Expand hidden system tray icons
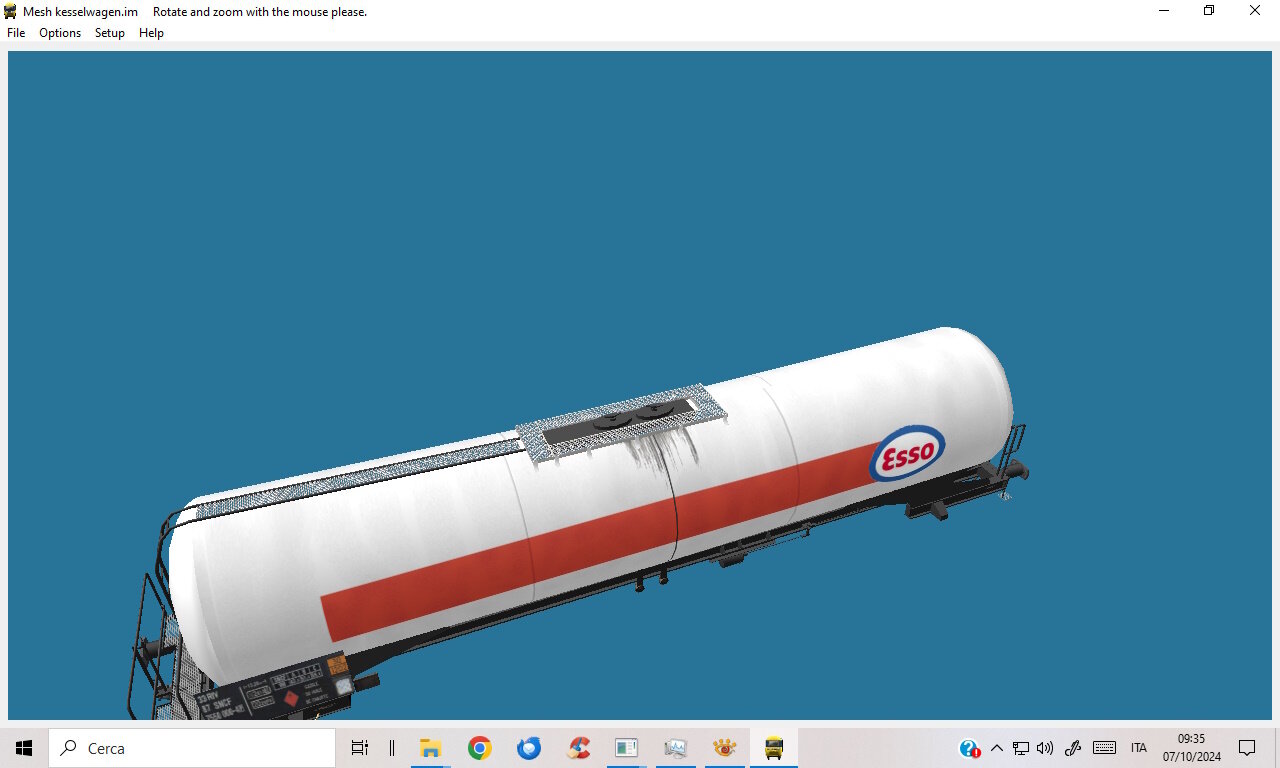Viewport: 1280px width, 768px height. click(x=996, y=748)
